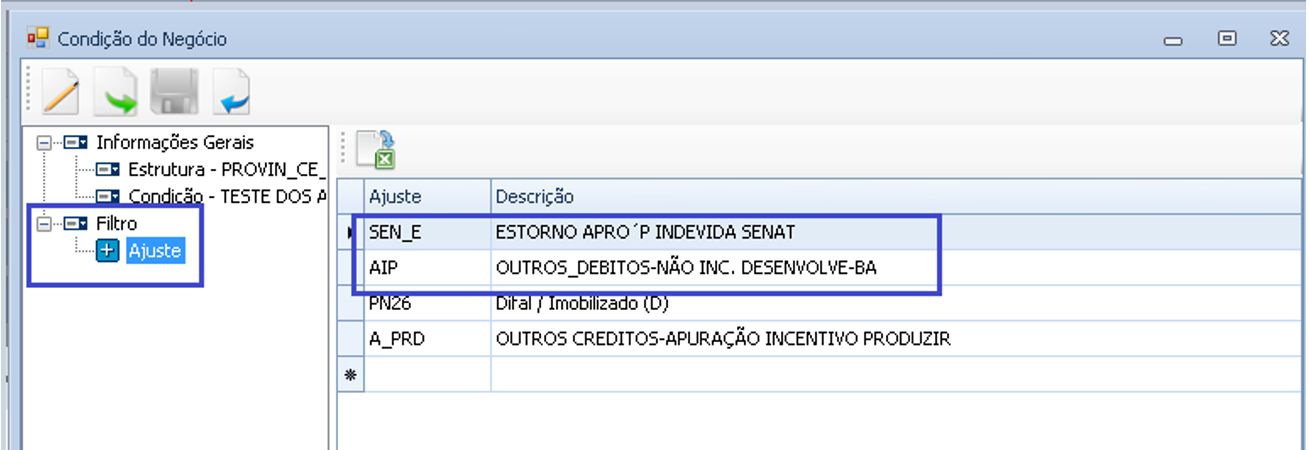Click the empty Descrição cell in new row

coord(898,374)
